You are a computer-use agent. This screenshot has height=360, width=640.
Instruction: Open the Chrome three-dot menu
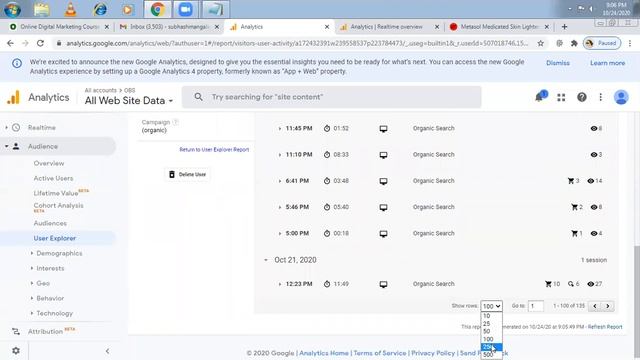pos(630,43)
